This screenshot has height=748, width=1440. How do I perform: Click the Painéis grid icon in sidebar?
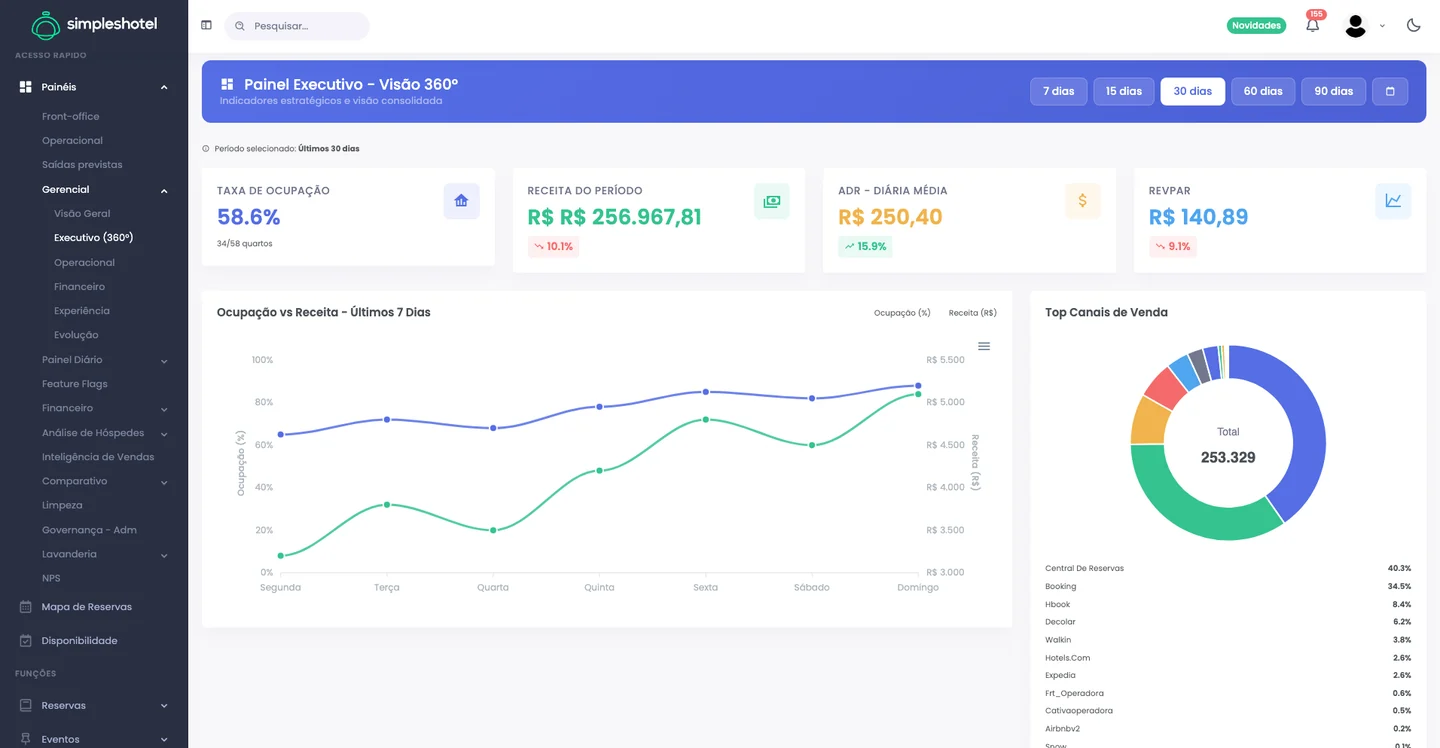click(x=26, y=87)
